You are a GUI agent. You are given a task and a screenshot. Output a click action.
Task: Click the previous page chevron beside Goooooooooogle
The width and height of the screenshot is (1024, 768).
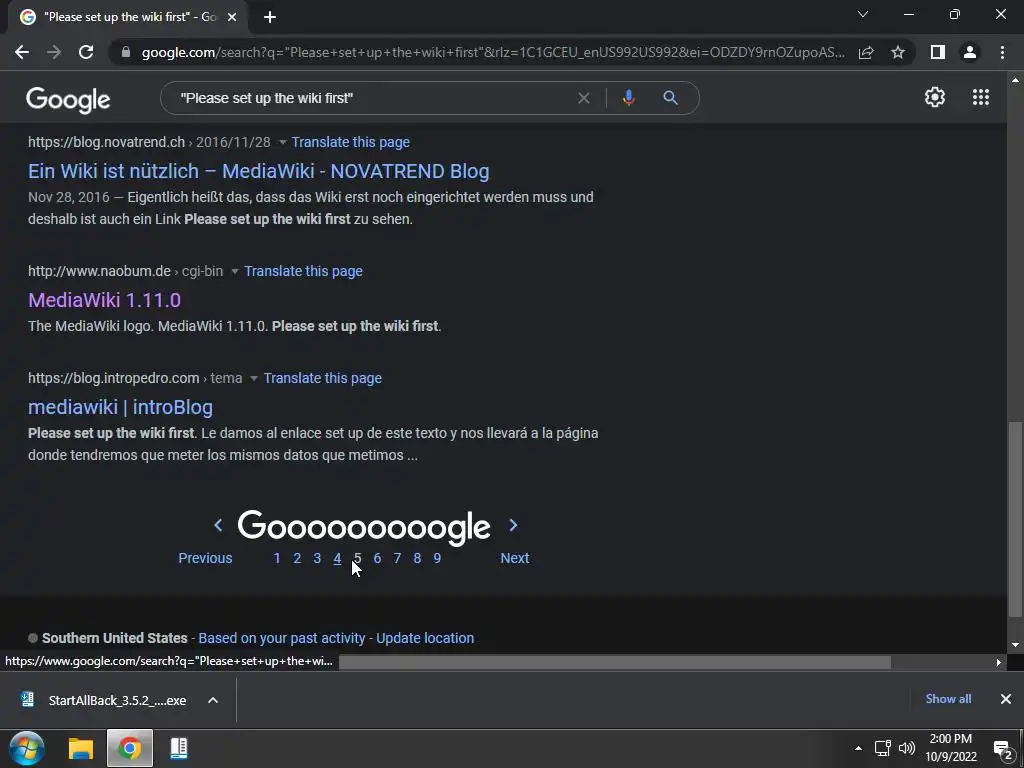(218, 525)
